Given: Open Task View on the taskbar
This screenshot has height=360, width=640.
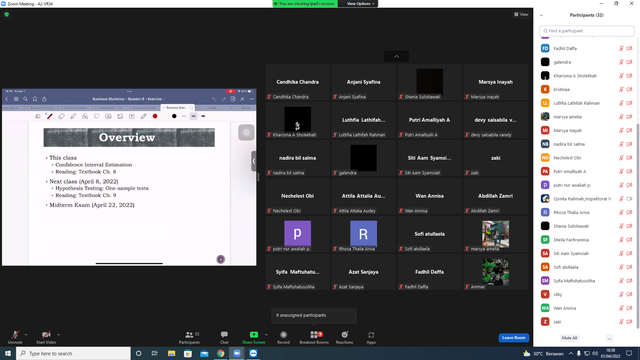Looking at the screenshot, I should click(155, 353).
